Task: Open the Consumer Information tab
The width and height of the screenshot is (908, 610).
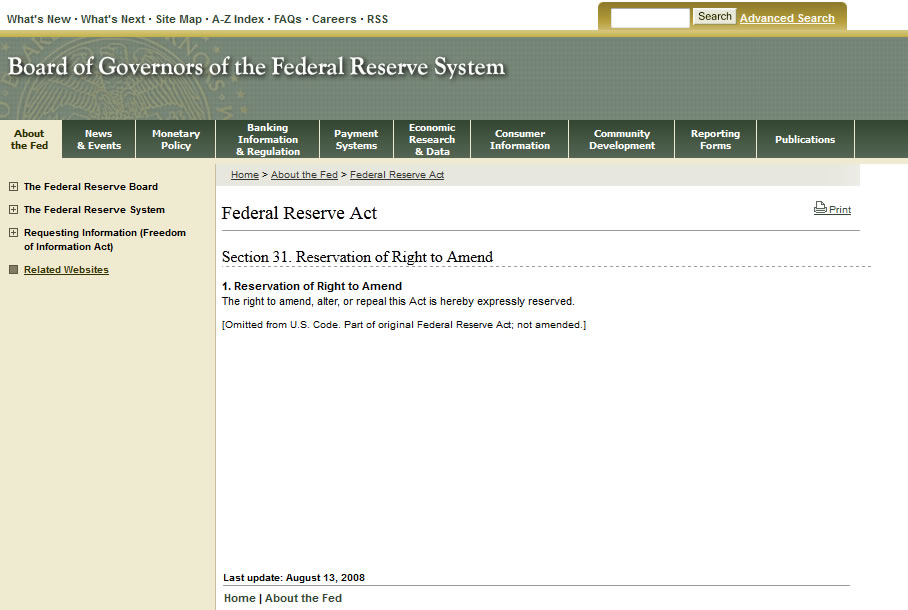Action: click(519, 139)
